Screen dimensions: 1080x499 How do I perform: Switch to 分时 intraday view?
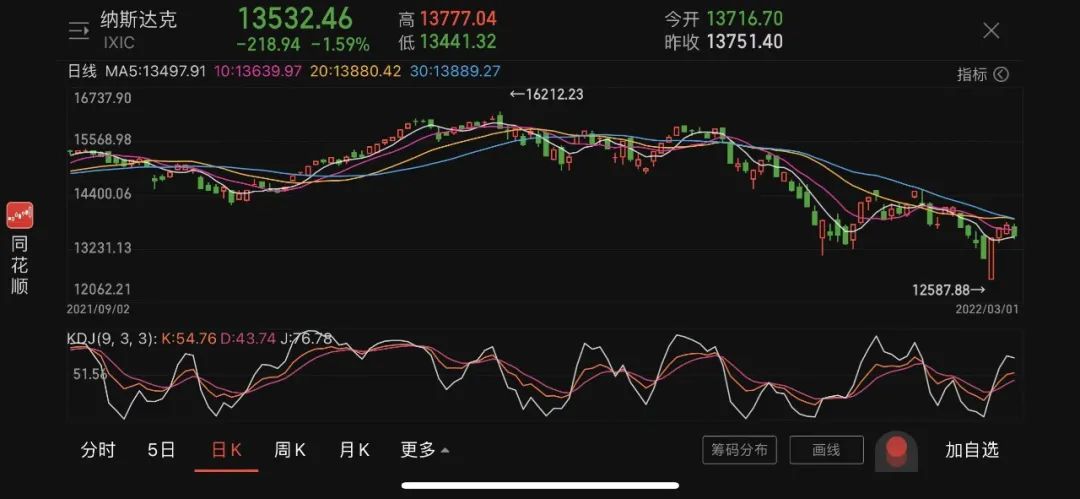(98, 450)
